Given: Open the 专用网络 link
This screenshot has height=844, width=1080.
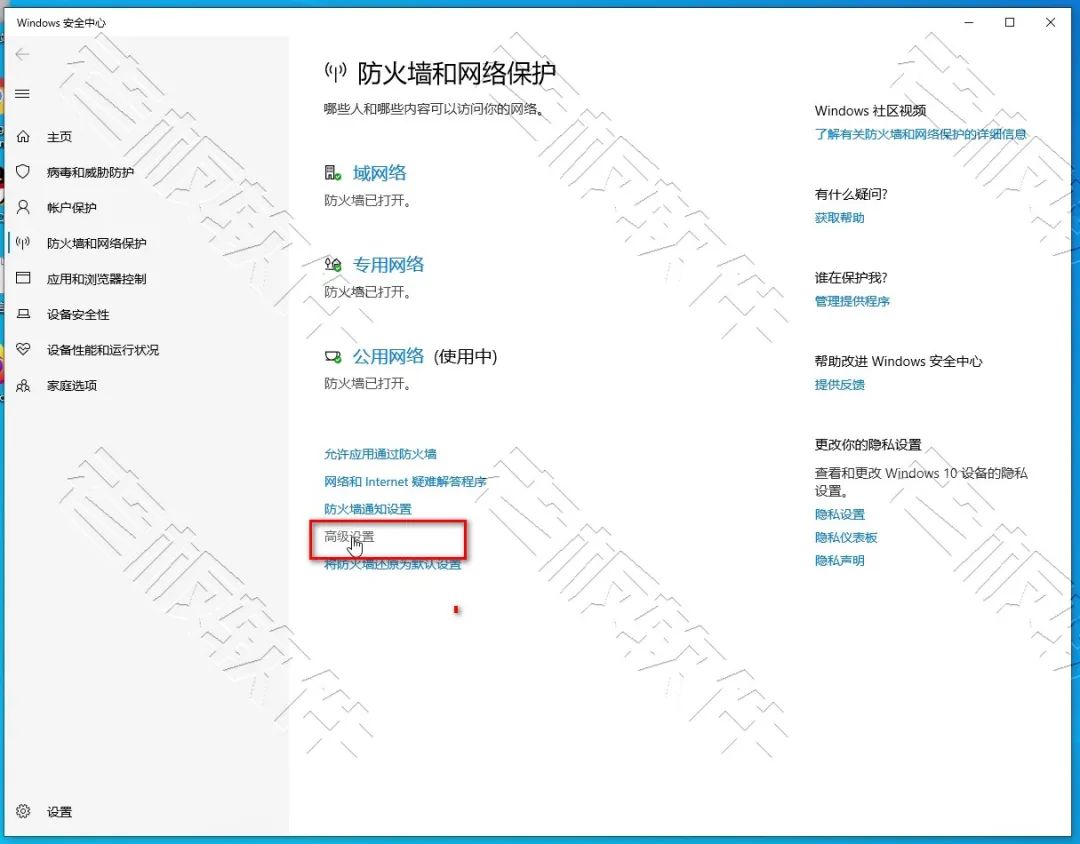Looking at the screenshot, I should pos(388,265).
